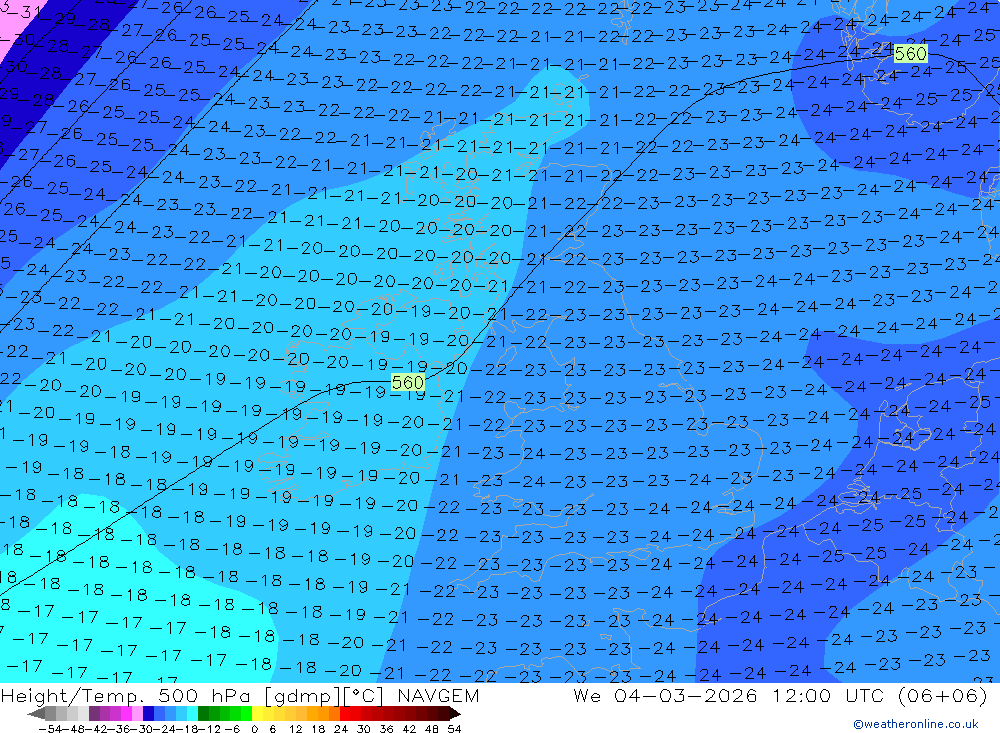Click the left gray arrow of the color scale
The height and width of the screenshot is (733, 1000).
[x=36, y=714]
